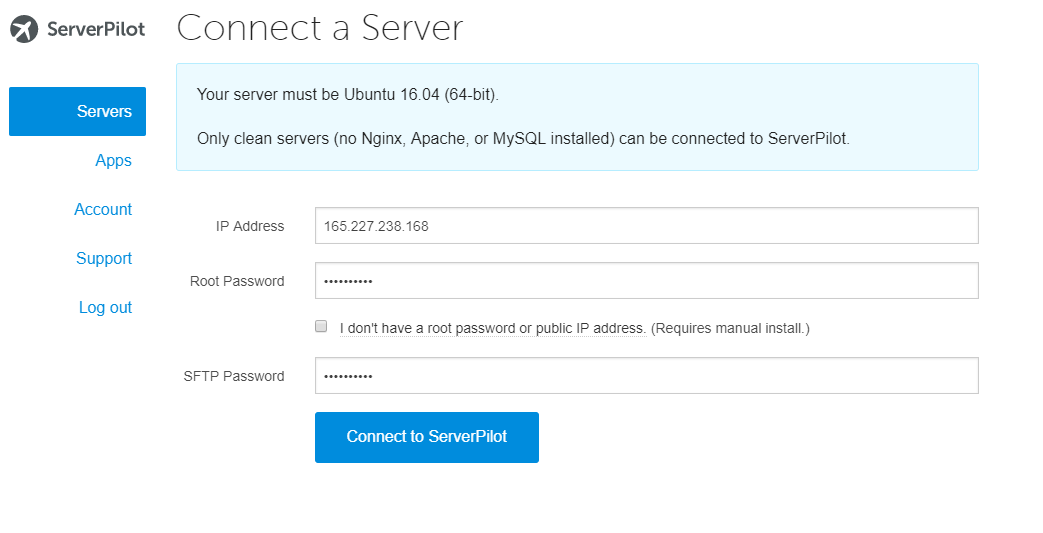Viewport: 1043px width, 533px height.
Task: Click the "I don't have a root password" label
Action: (492, 328)
